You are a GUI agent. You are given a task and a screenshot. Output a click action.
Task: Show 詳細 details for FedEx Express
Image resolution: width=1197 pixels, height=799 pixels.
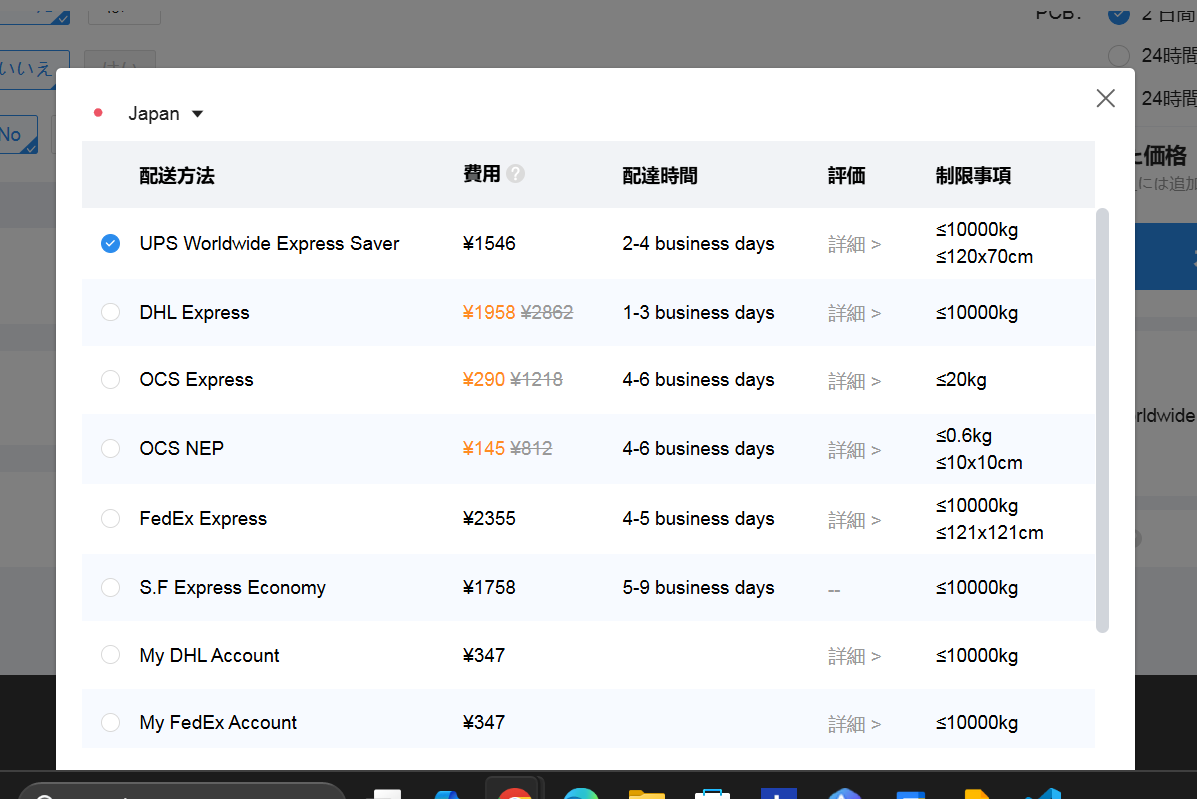854,520
